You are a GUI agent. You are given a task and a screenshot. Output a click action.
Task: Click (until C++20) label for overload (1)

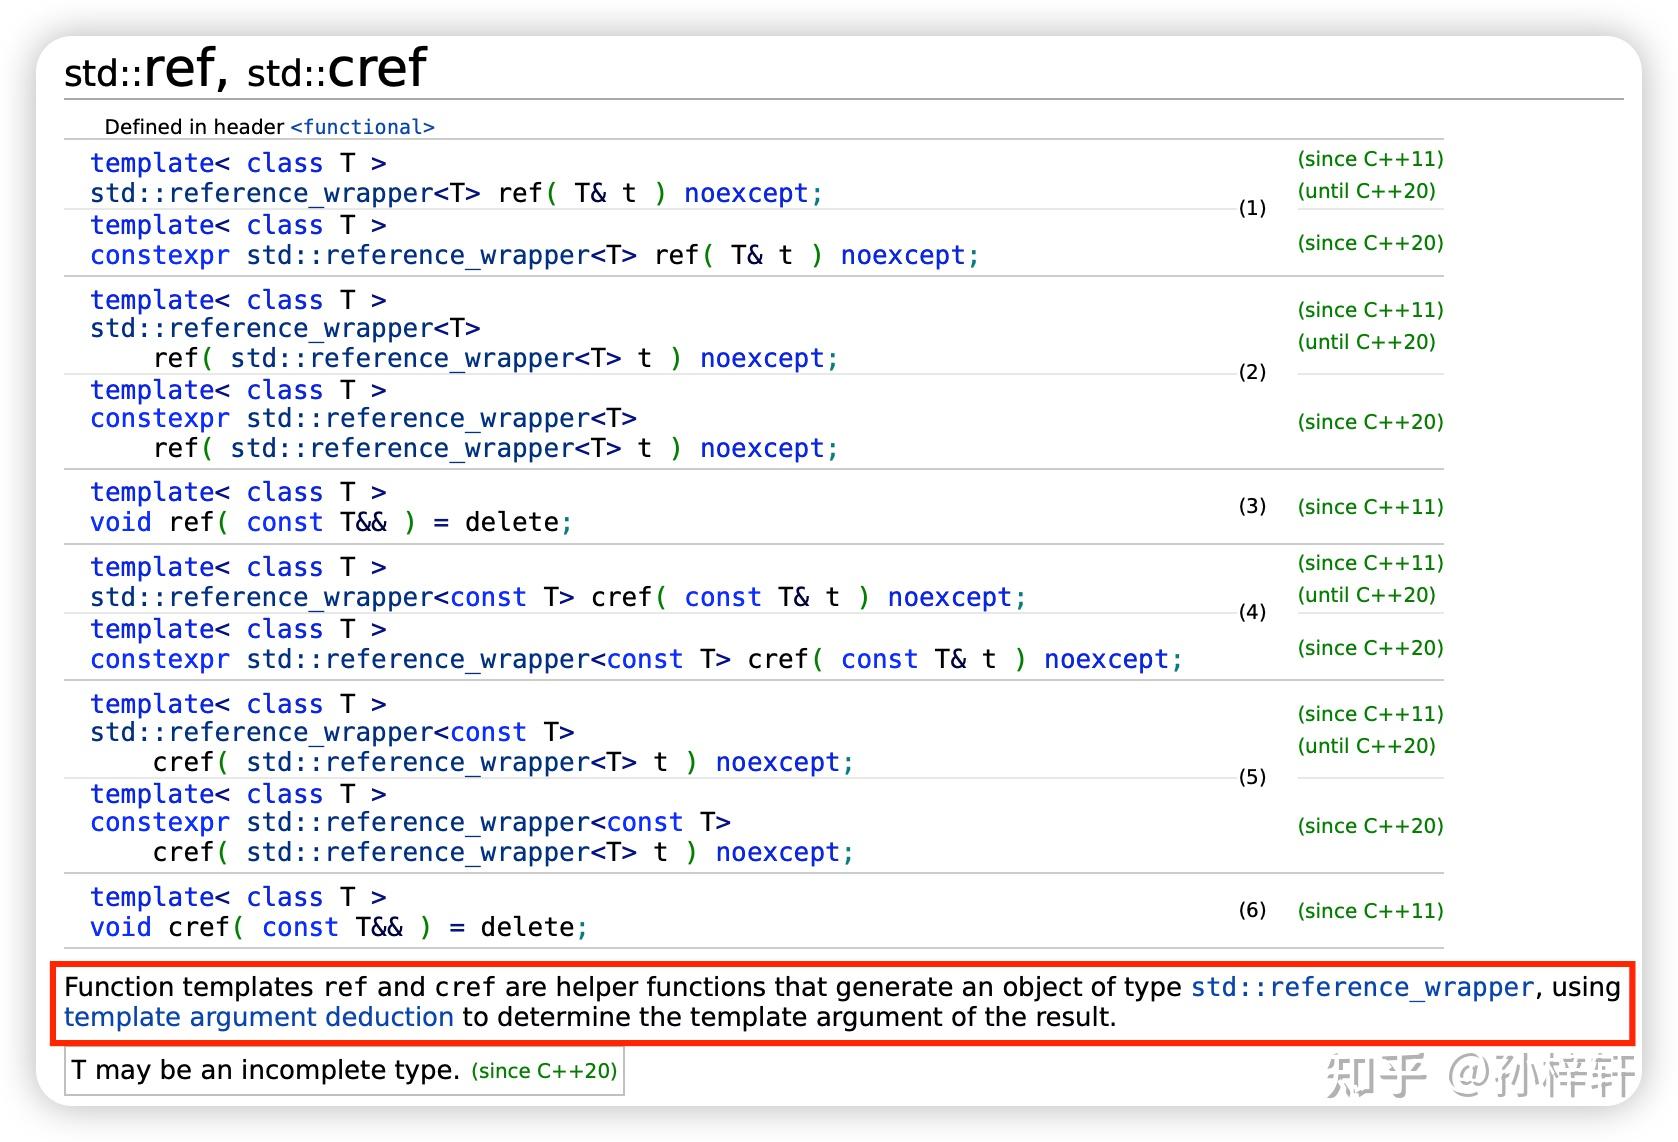[1366, 191]
